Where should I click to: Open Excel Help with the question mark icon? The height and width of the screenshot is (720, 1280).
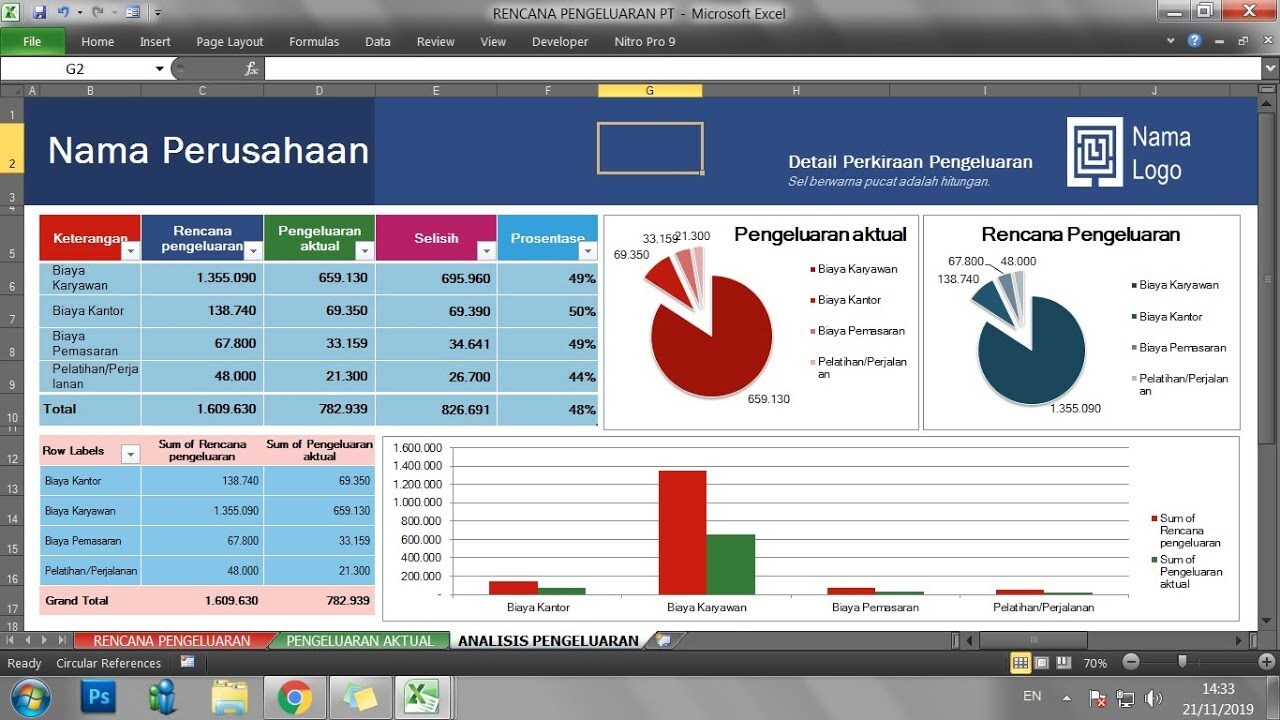pyautogui.click(x=1195, y=41)
